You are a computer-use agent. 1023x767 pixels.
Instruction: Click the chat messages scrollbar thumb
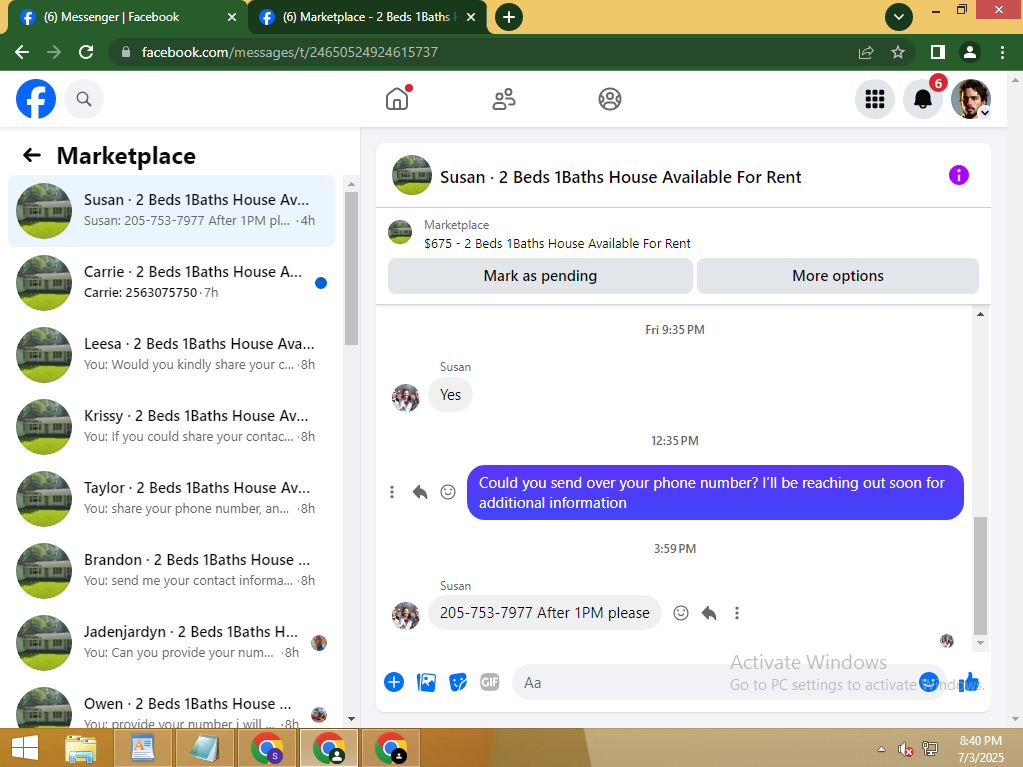point(980,575)
